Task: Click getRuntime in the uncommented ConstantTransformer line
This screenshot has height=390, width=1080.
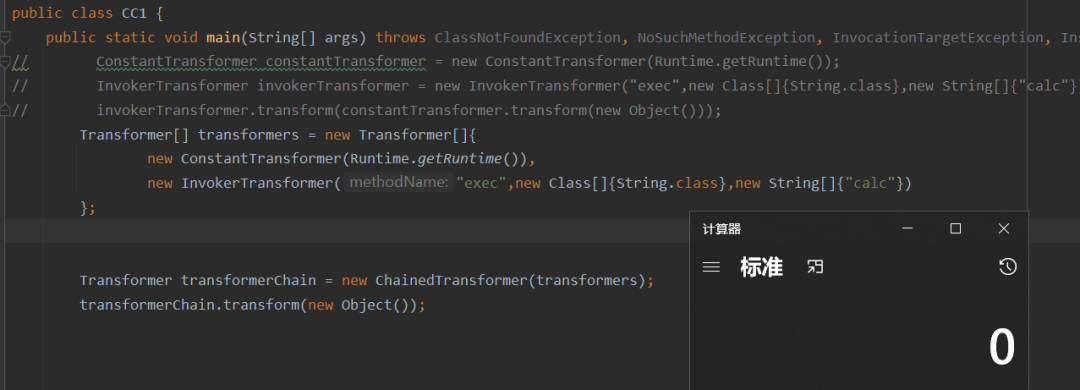Action: pyautogui.click(x=460, y=159)
